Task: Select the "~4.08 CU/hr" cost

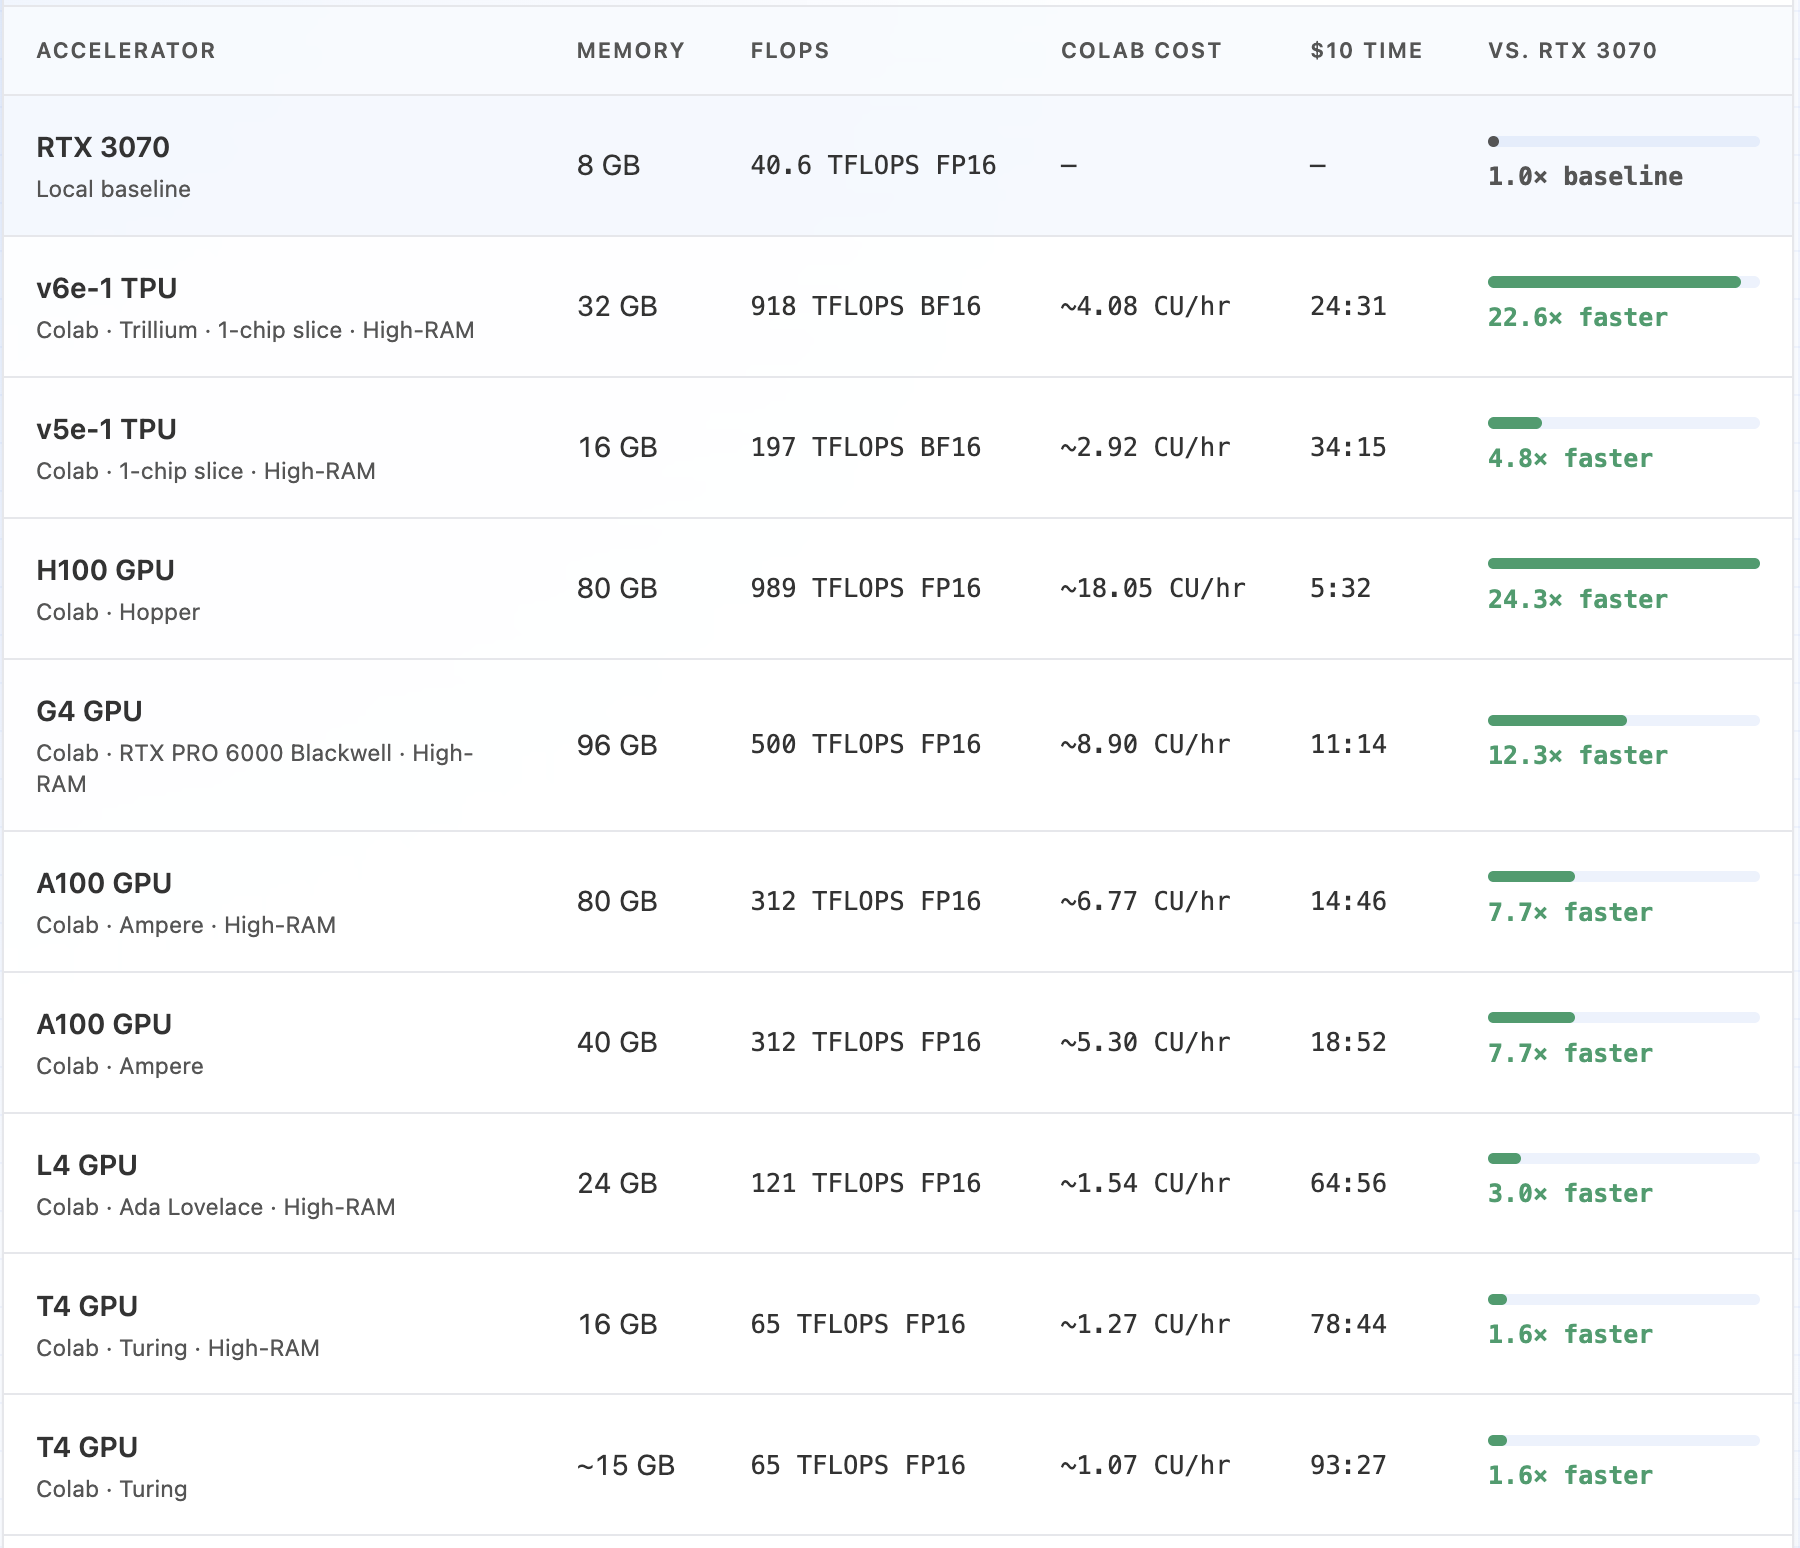Action: [x=1145, y=306]
